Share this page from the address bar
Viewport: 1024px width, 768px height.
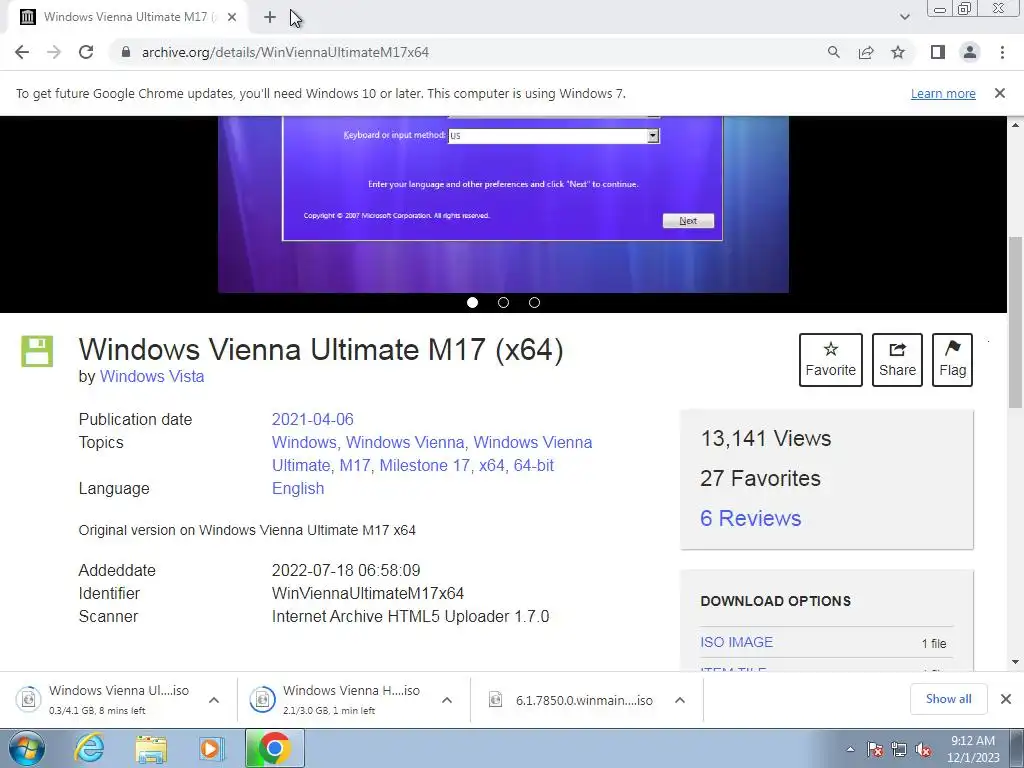866,52
